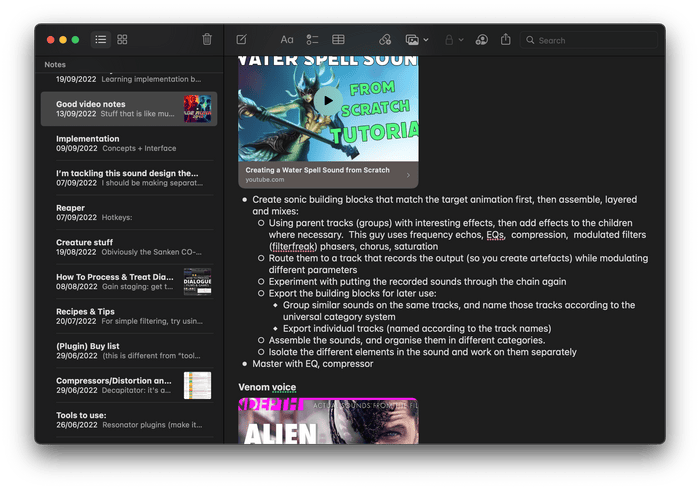Expand the media dropdown arrow
Viewport: 700px width, 490px height.
[x=426, y=40]
